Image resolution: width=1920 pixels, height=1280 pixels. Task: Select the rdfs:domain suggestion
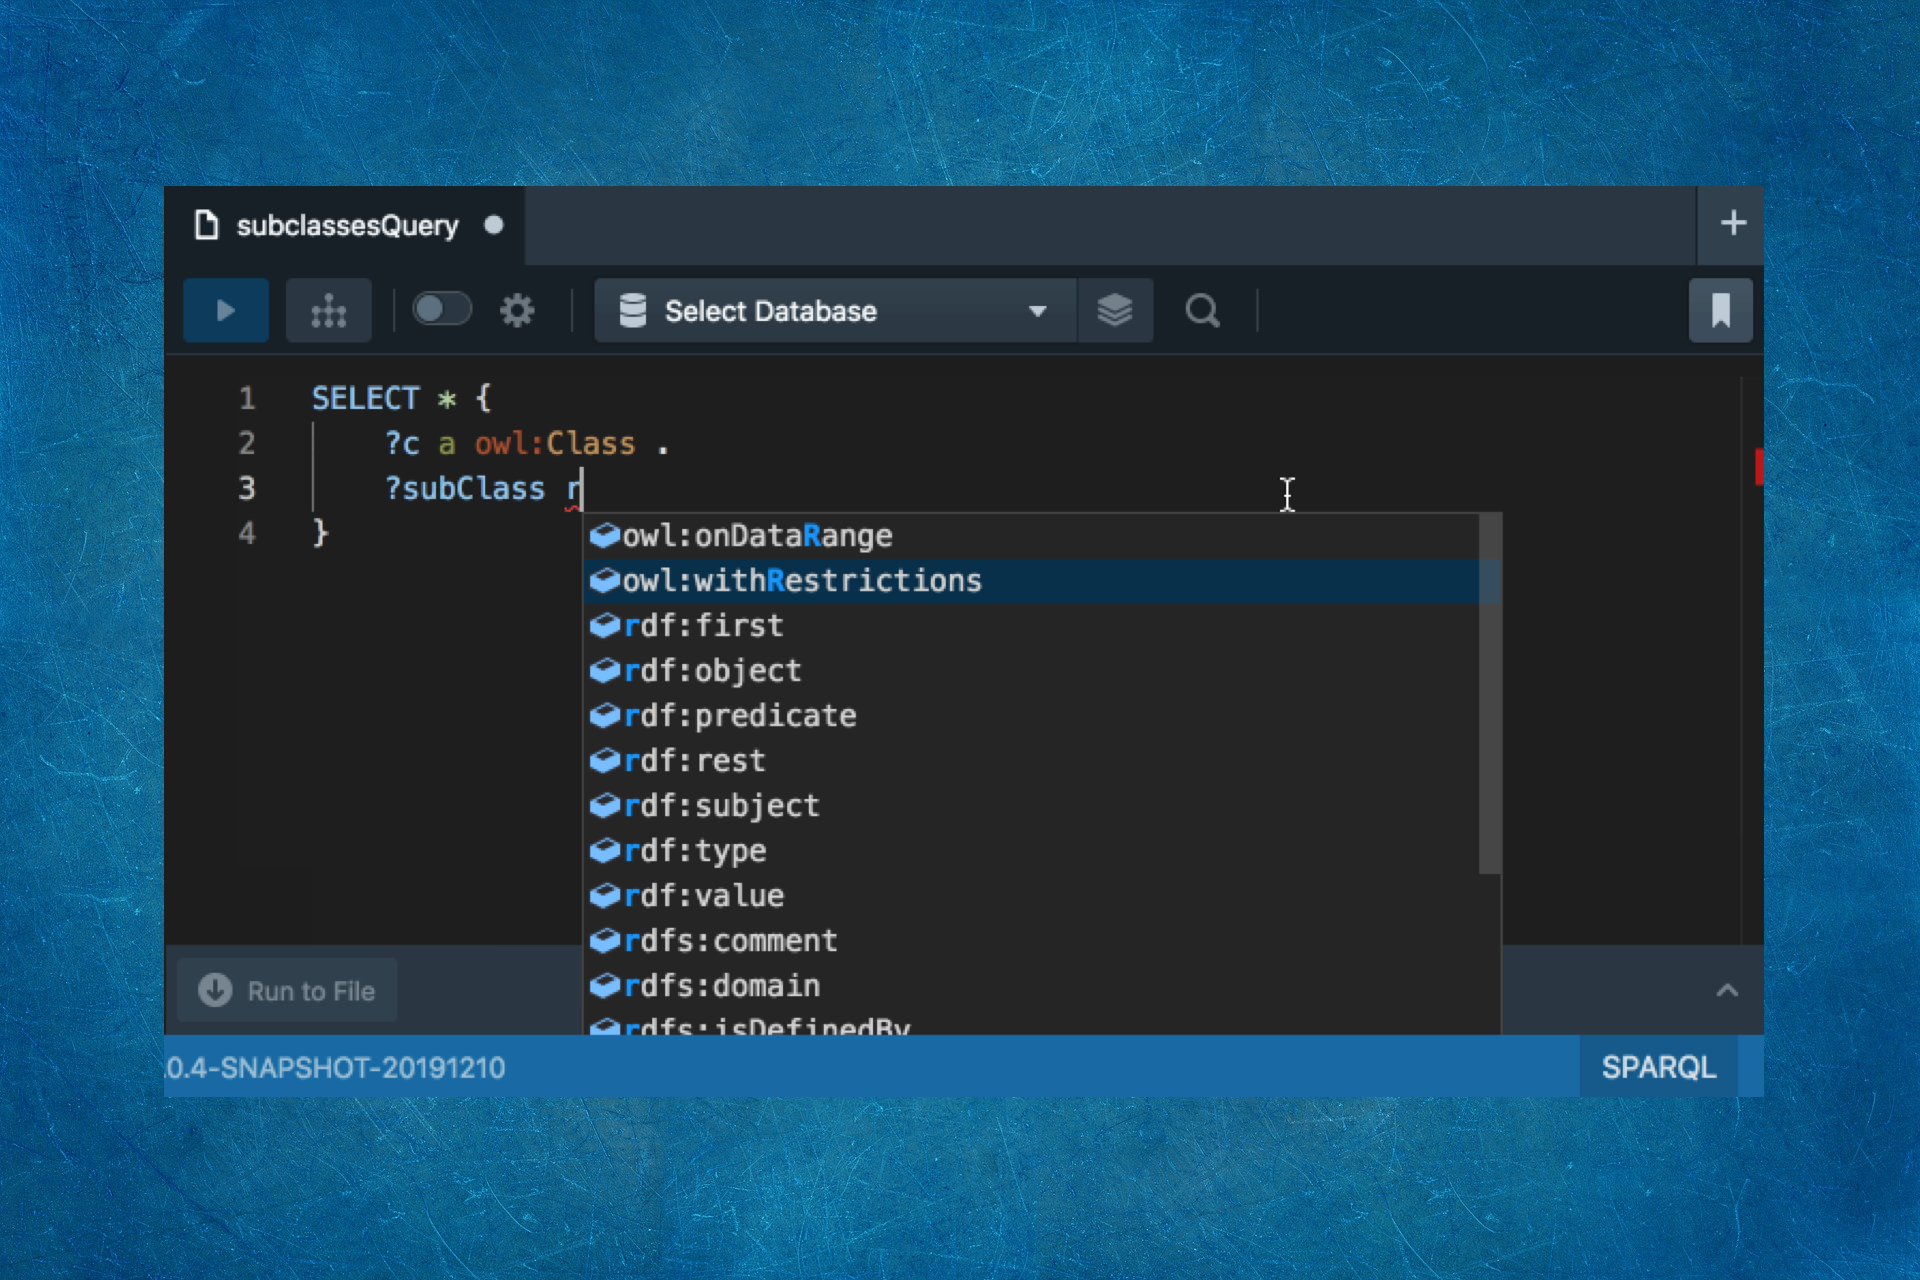[x=721, y=986]
